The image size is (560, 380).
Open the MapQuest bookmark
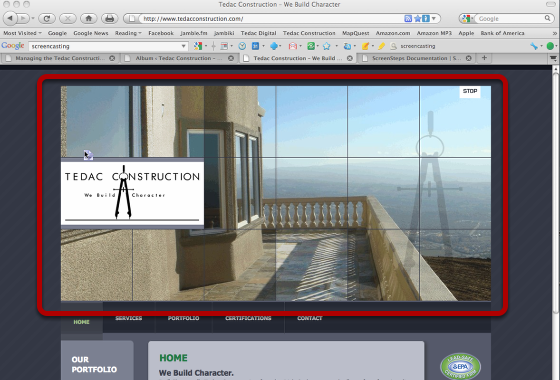pos(355,33)
